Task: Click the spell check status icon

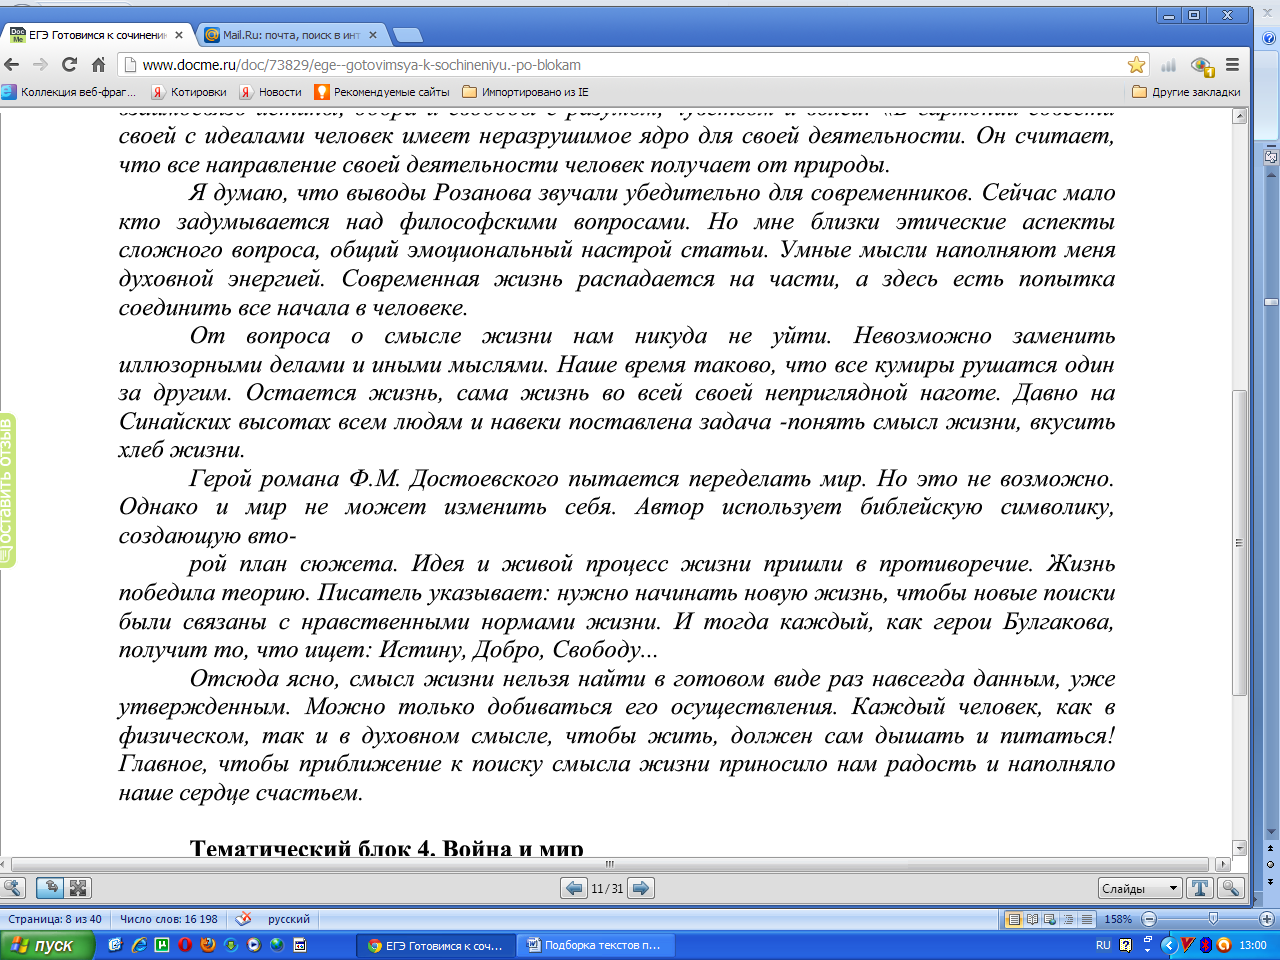Action: pyautogui.click(x=243, y=919)
